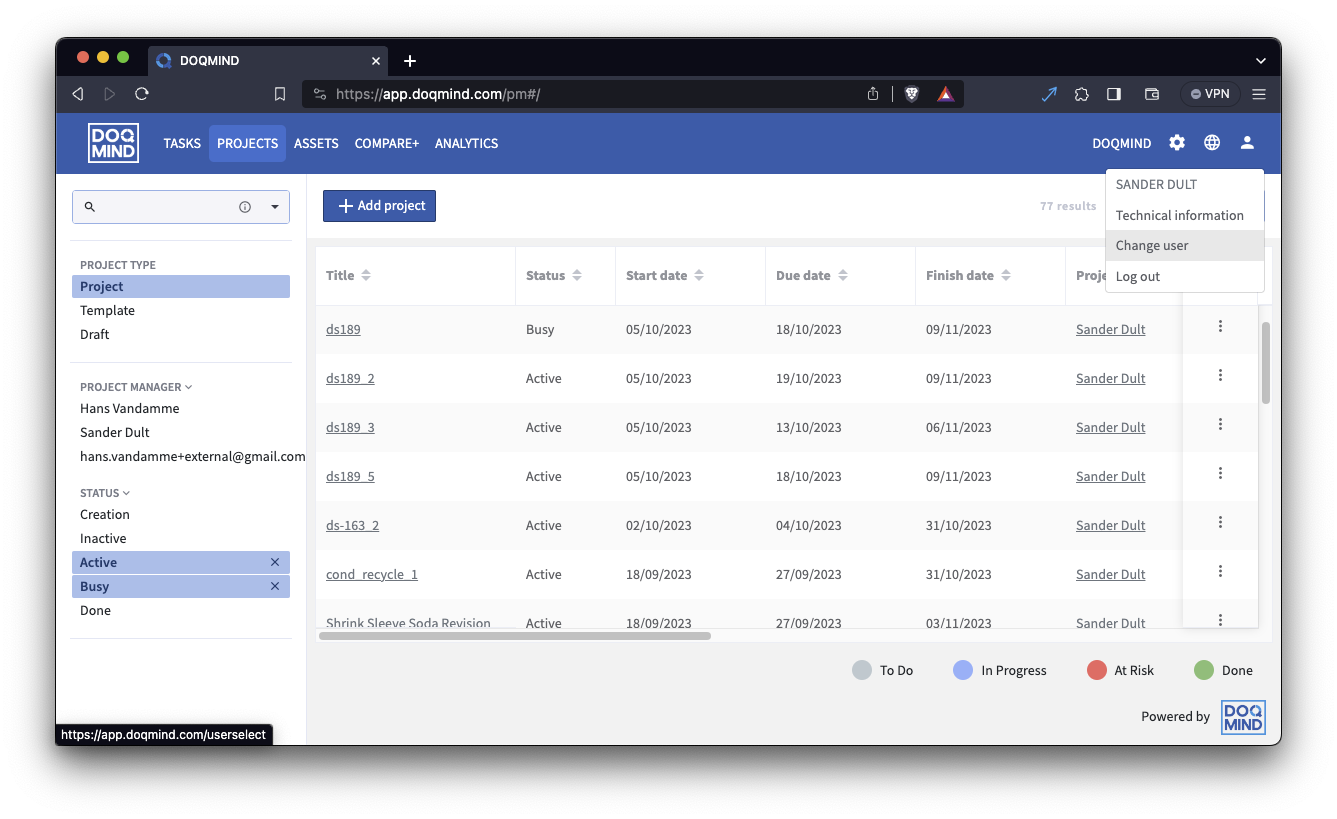Toggle the Done status filter
Screen dimensions: 1337x819
96,610
